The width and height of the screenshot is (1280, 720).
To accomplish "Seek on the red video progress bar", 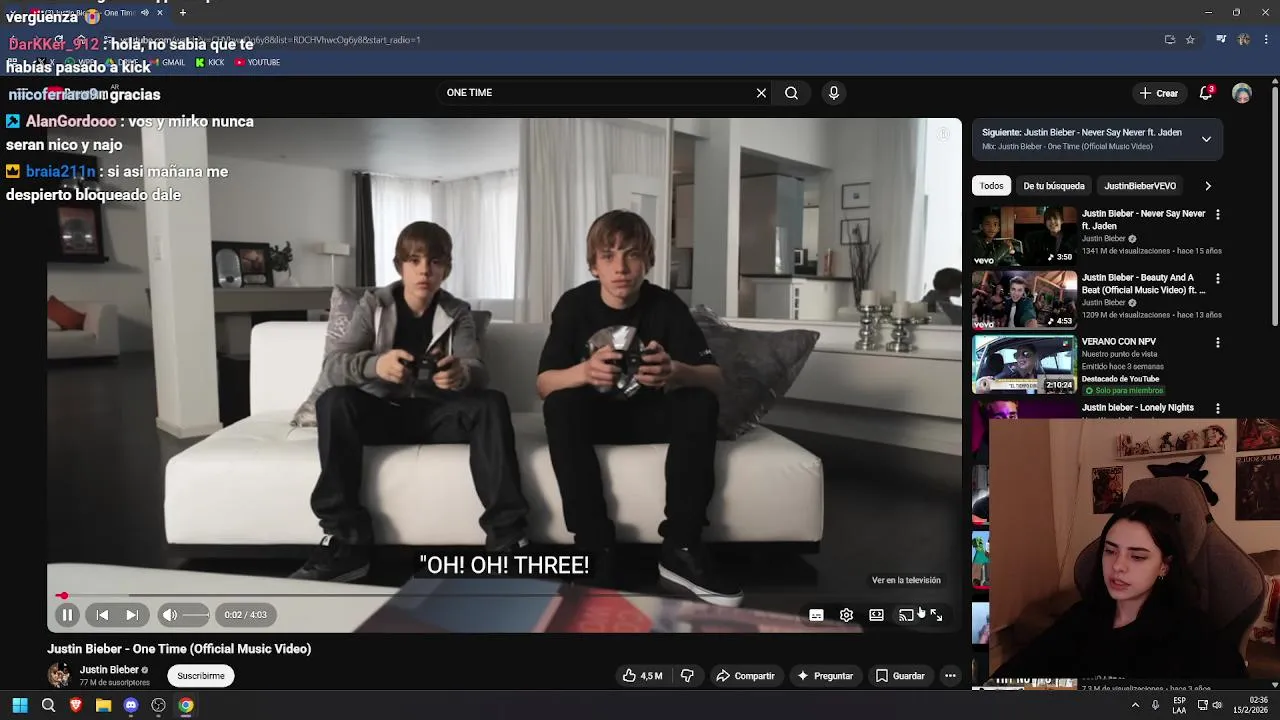I will [x=505, y=595].
